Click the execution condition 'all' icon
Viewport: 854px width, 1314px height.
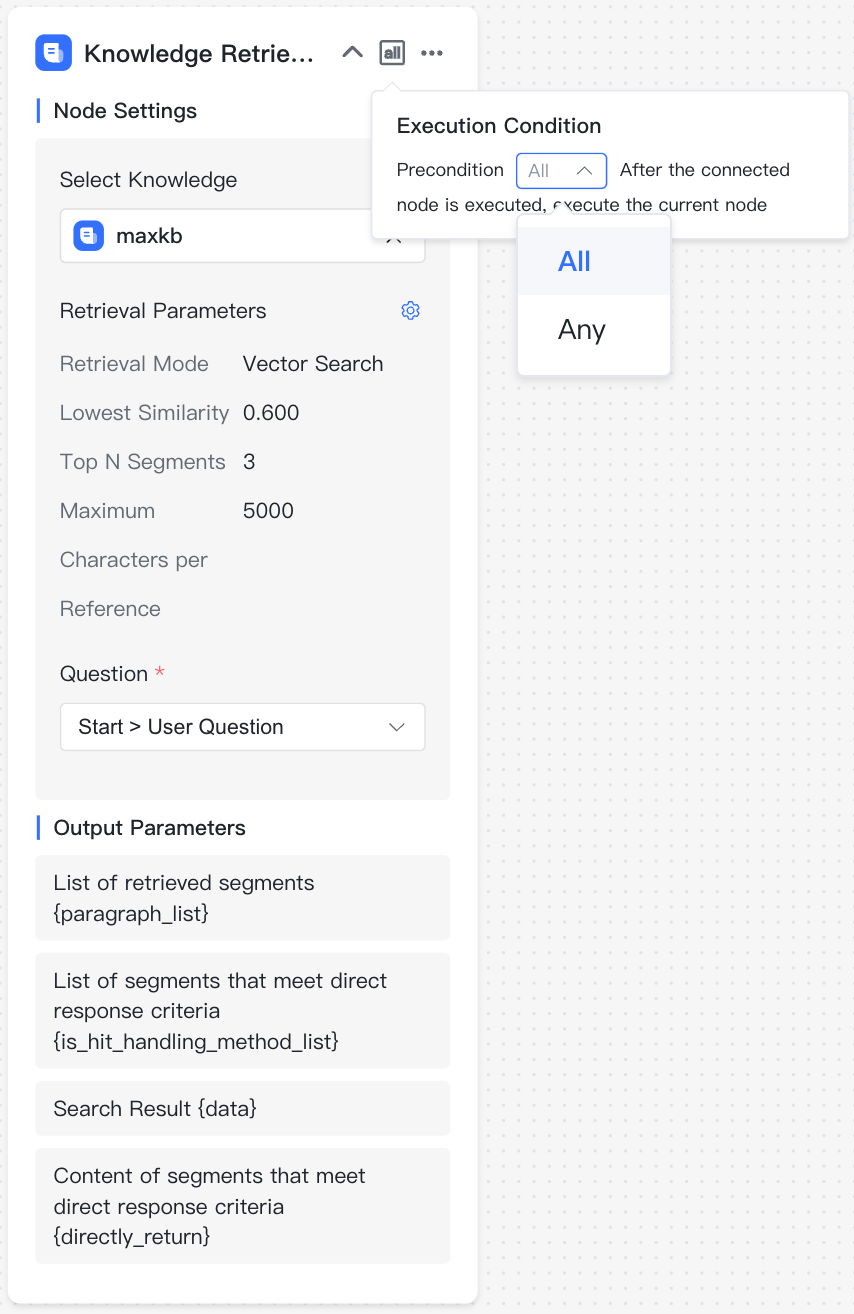coord(392,53)
